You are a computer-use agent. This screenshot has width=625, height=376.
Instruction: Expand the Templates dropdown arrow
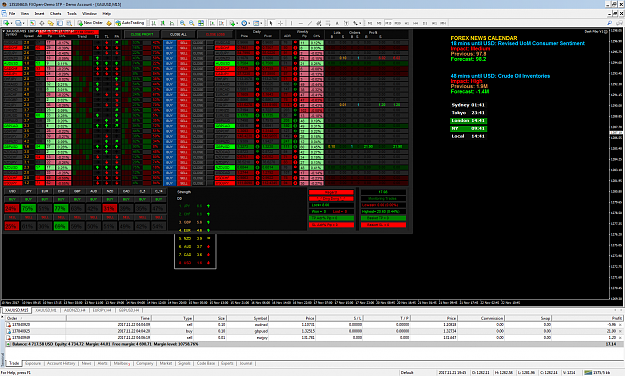click(261, 23)
